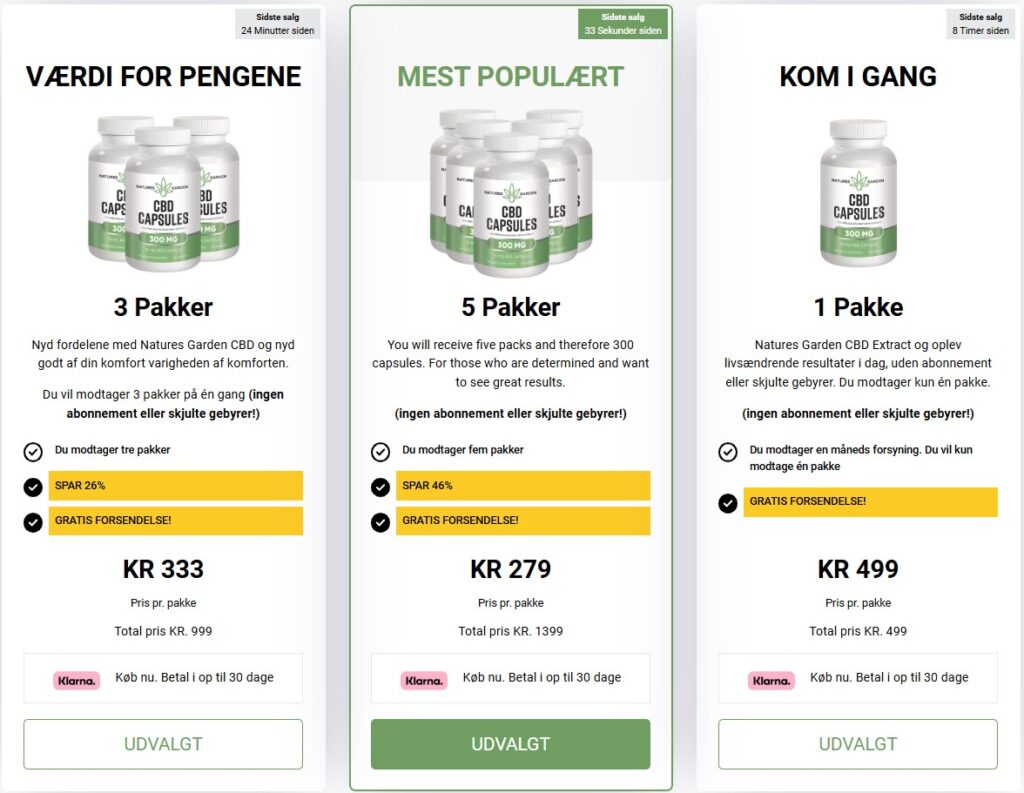This screenshot has width=1024, height=793.
Task: Select the 'KOM I GANG' heading
Action: coord(858,76)
